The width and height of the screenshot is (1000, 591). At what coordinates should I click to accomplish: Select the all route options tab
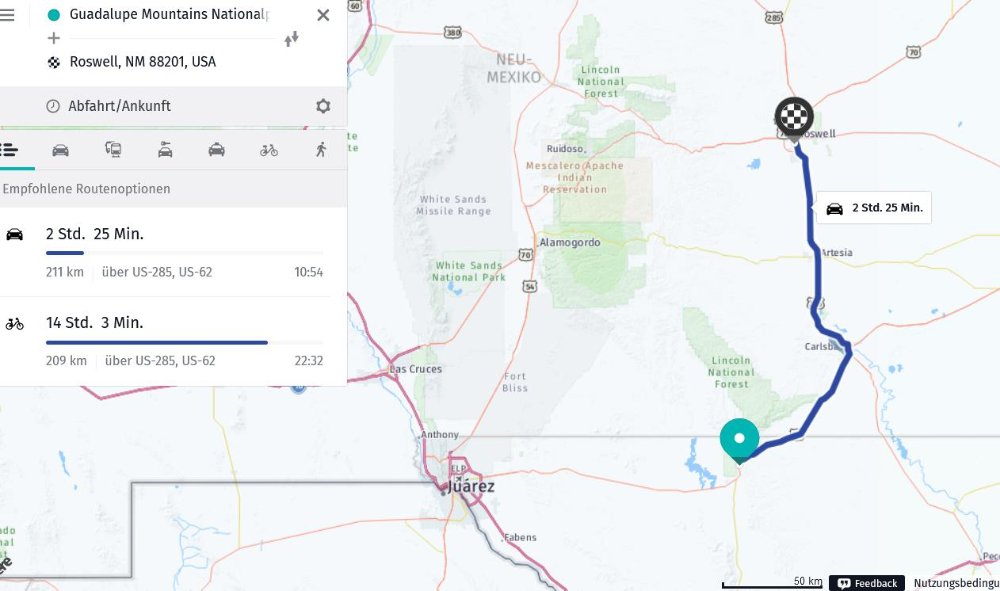[x=9, y=150]
